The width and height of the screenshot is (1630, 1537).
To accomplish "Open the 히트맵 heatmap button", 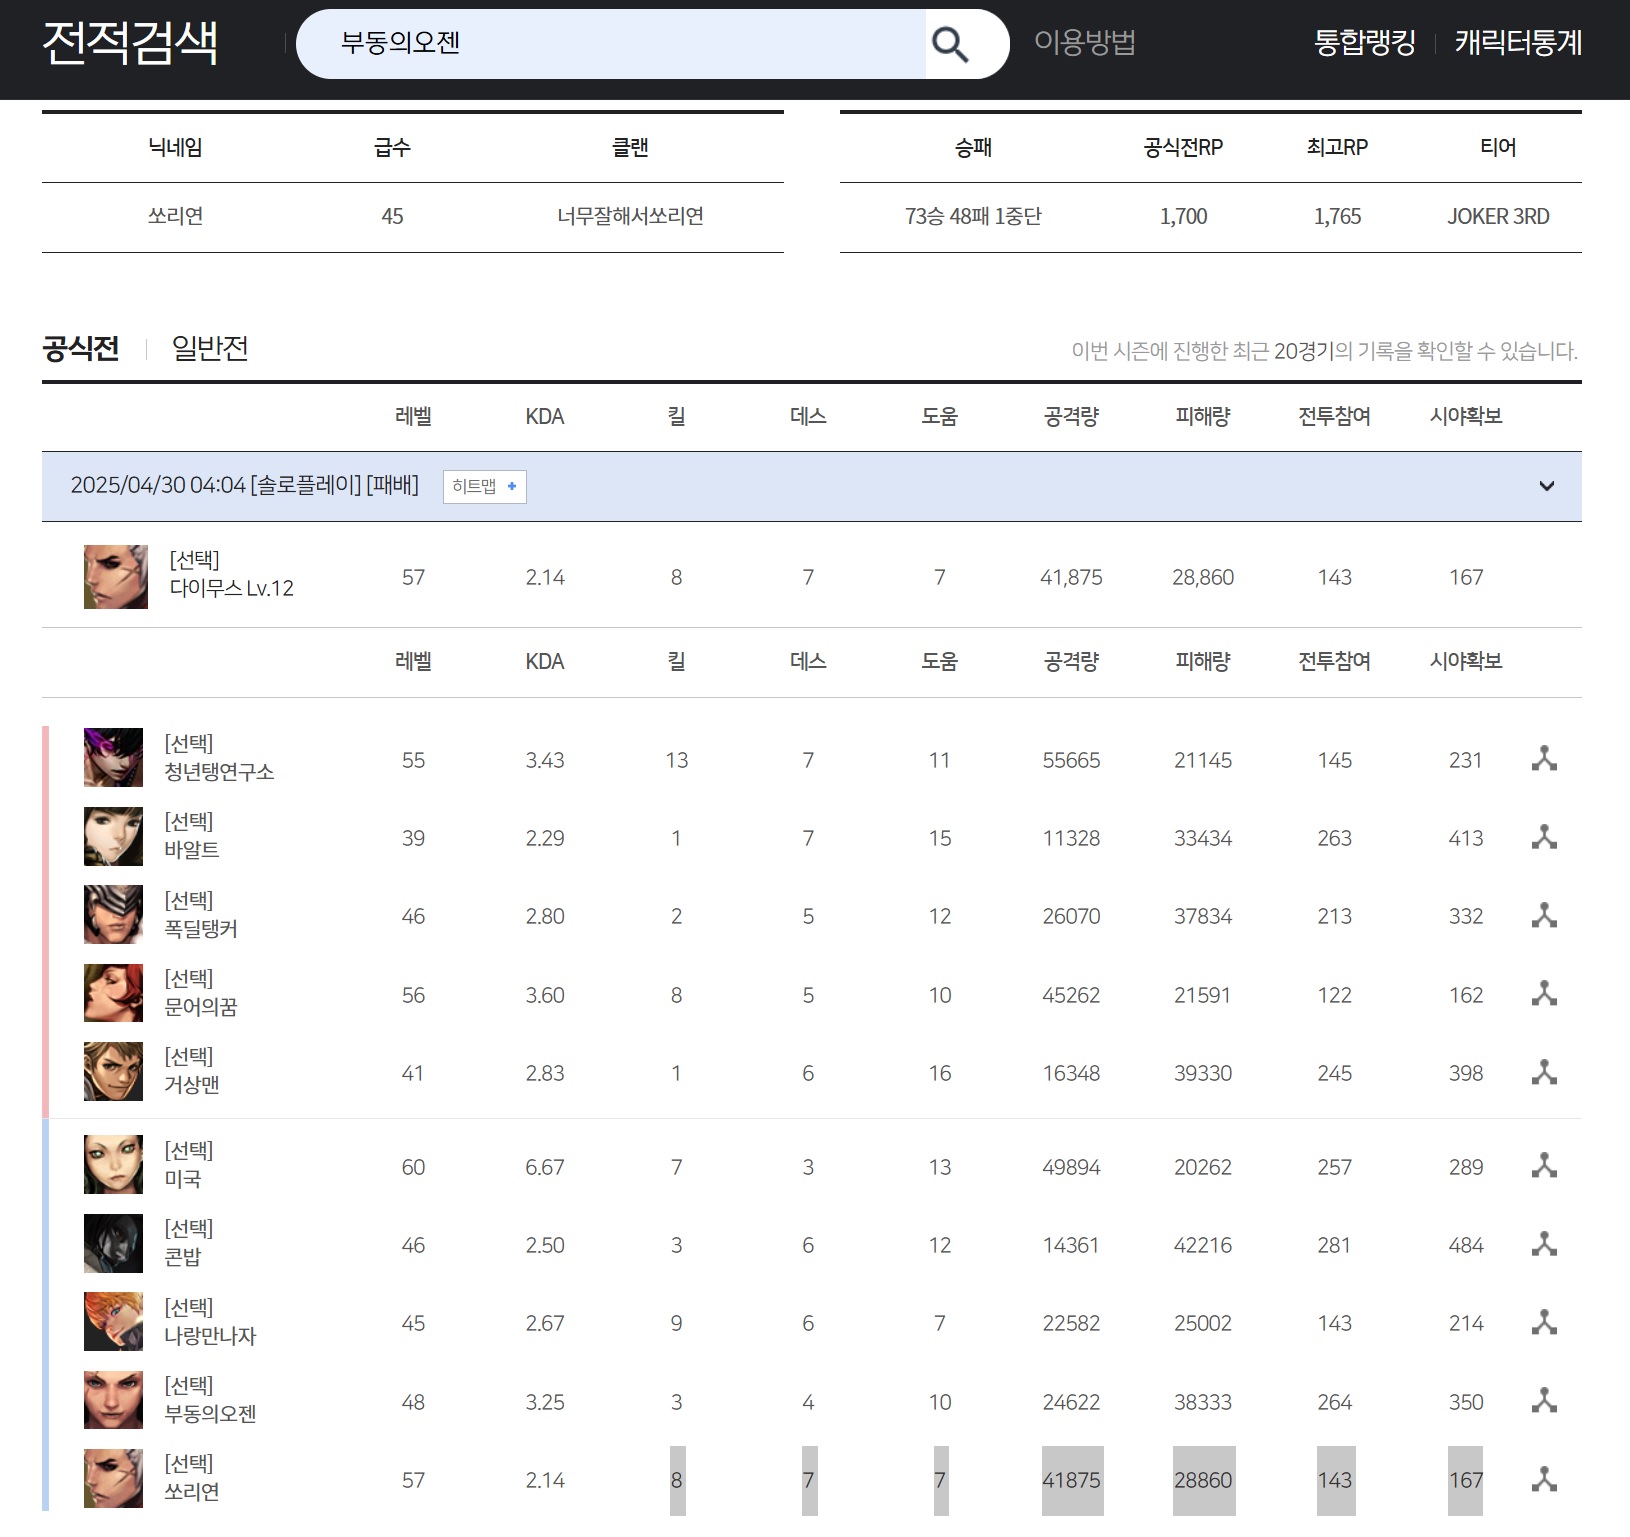I will (484, 486).
